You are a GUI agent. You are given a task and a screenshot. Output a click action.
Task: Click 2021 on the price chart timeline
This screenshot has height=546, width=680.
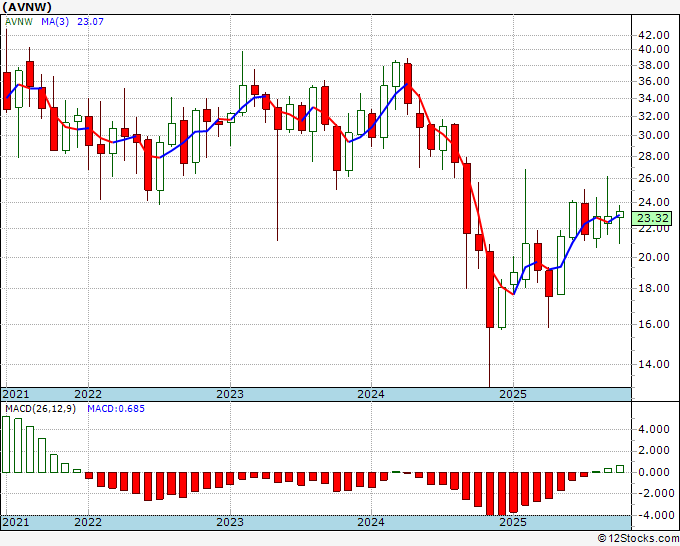click(x=16, y=394)
